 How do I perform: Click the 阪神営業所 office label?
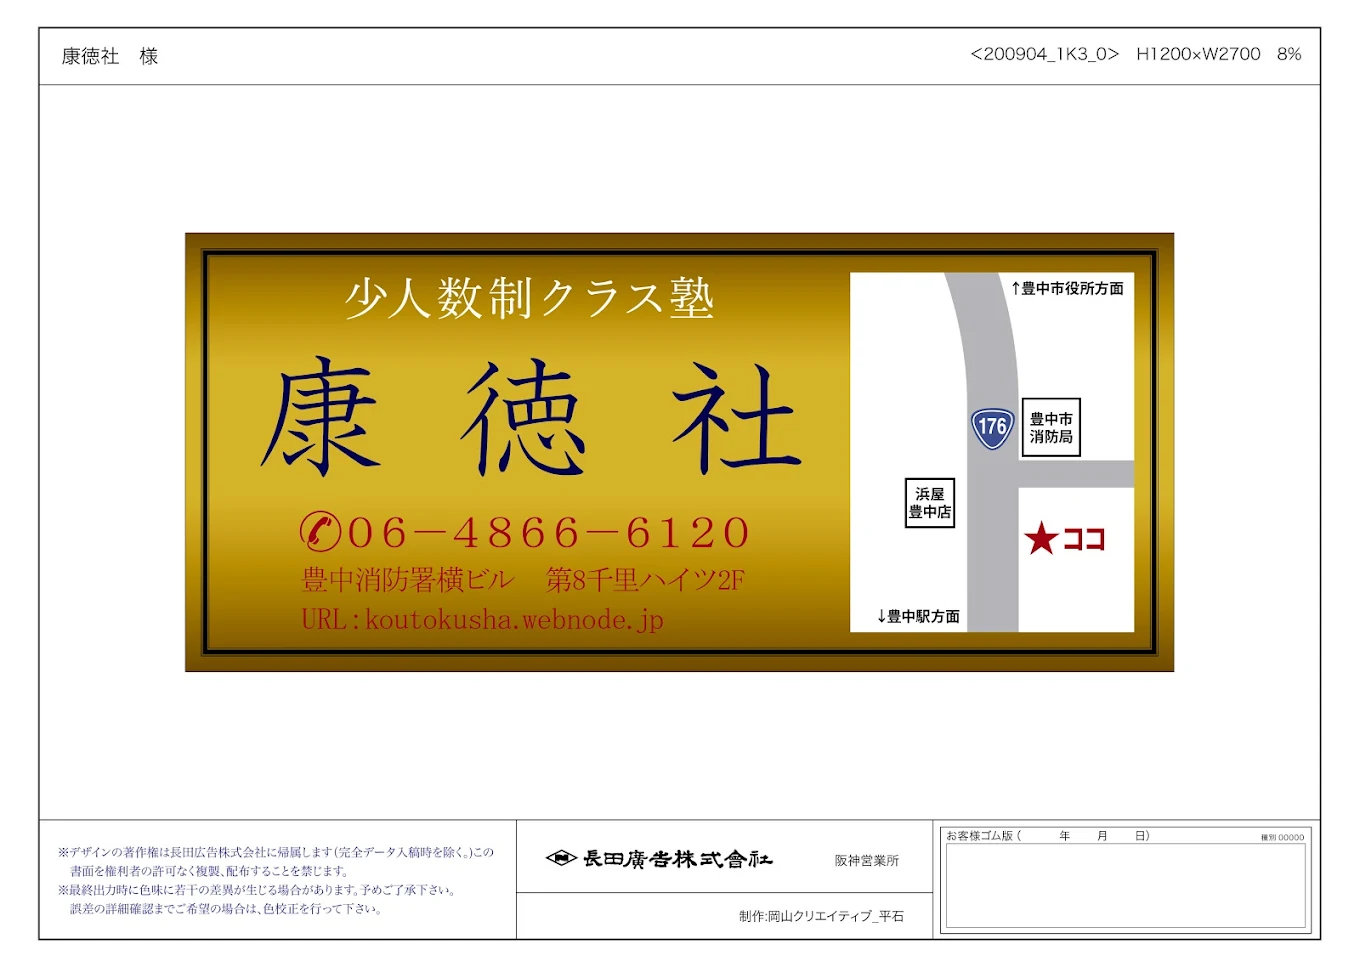click(866, 861)
